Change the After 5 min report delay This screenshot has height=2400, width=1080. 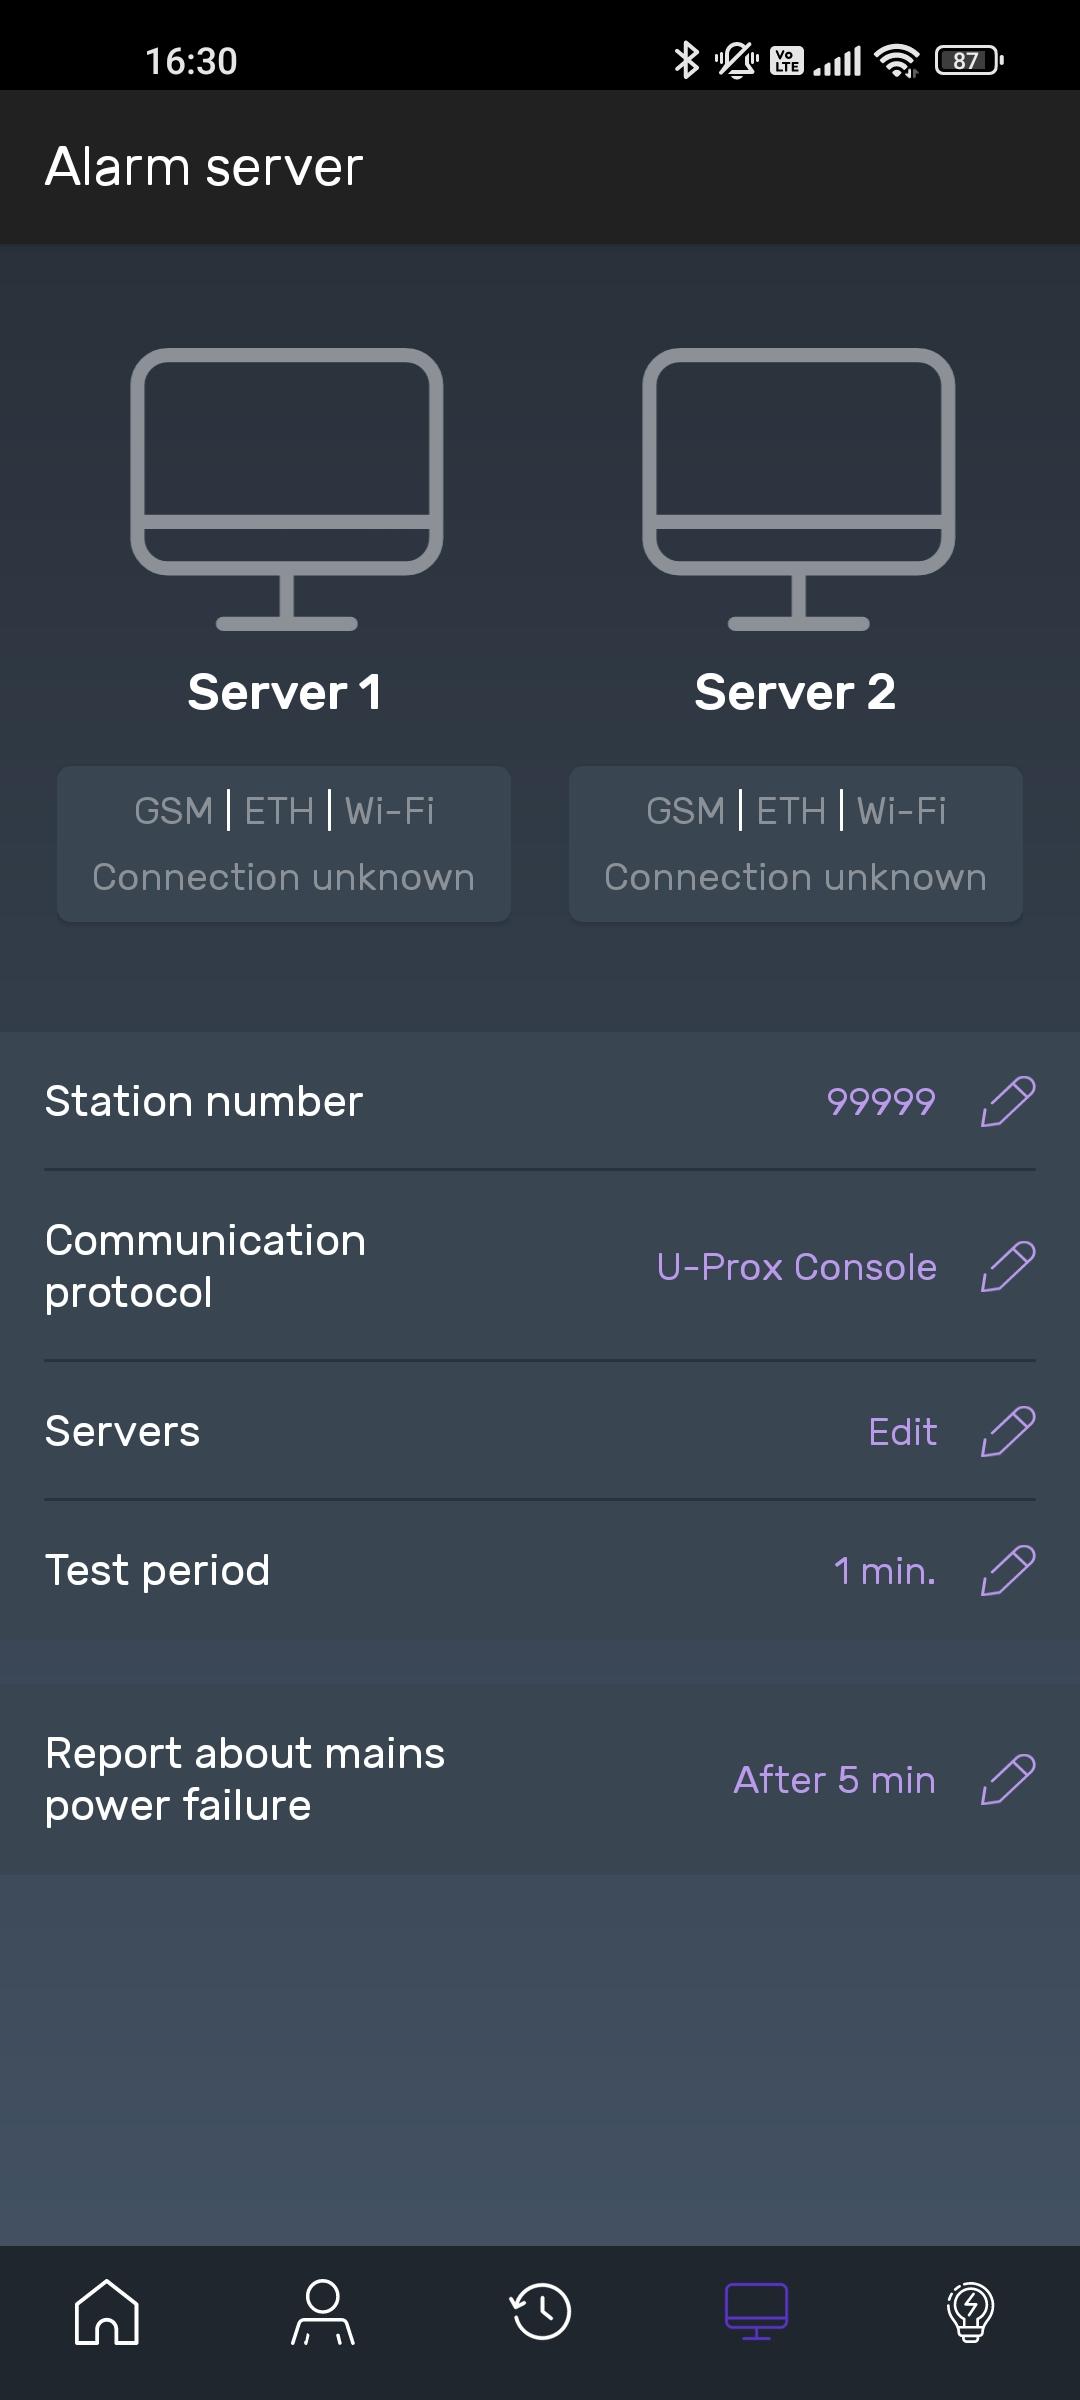tap(835, 1780)
